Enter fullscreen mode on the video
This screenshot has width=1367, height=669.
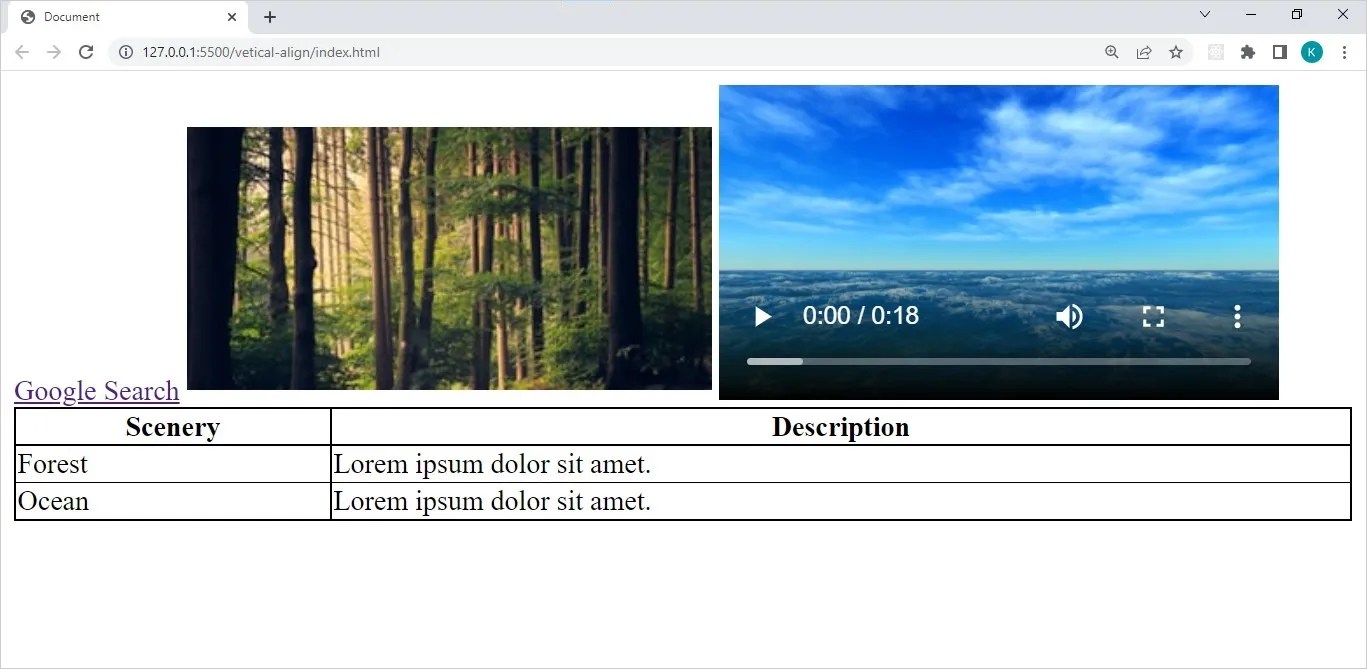1152,316
